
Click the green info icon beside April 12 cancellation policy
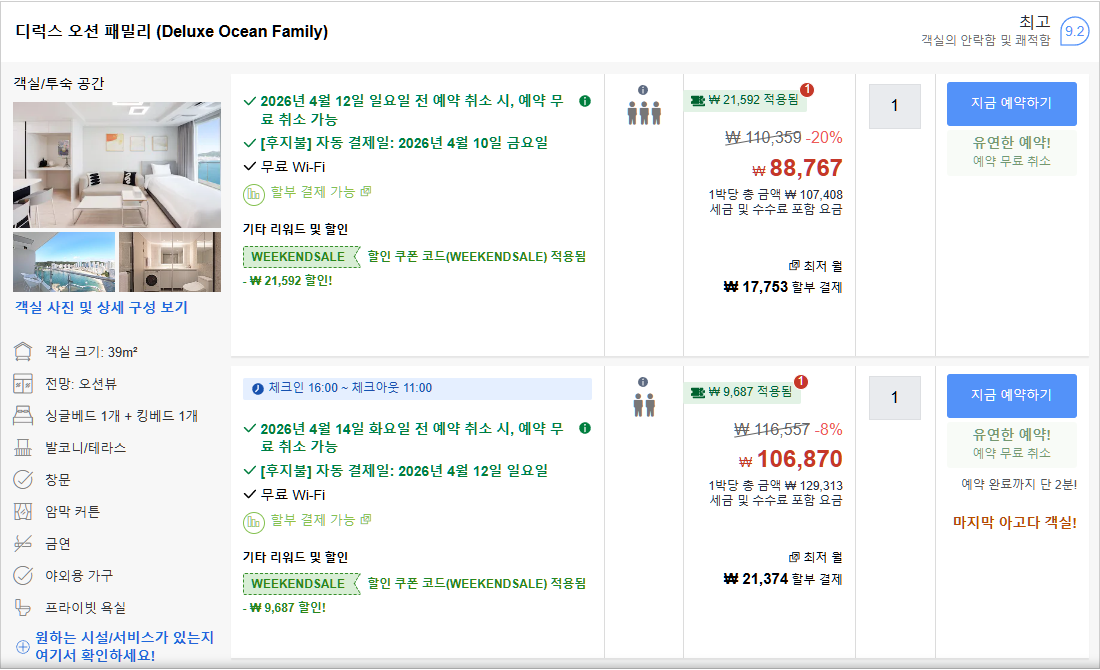point(585,101)
